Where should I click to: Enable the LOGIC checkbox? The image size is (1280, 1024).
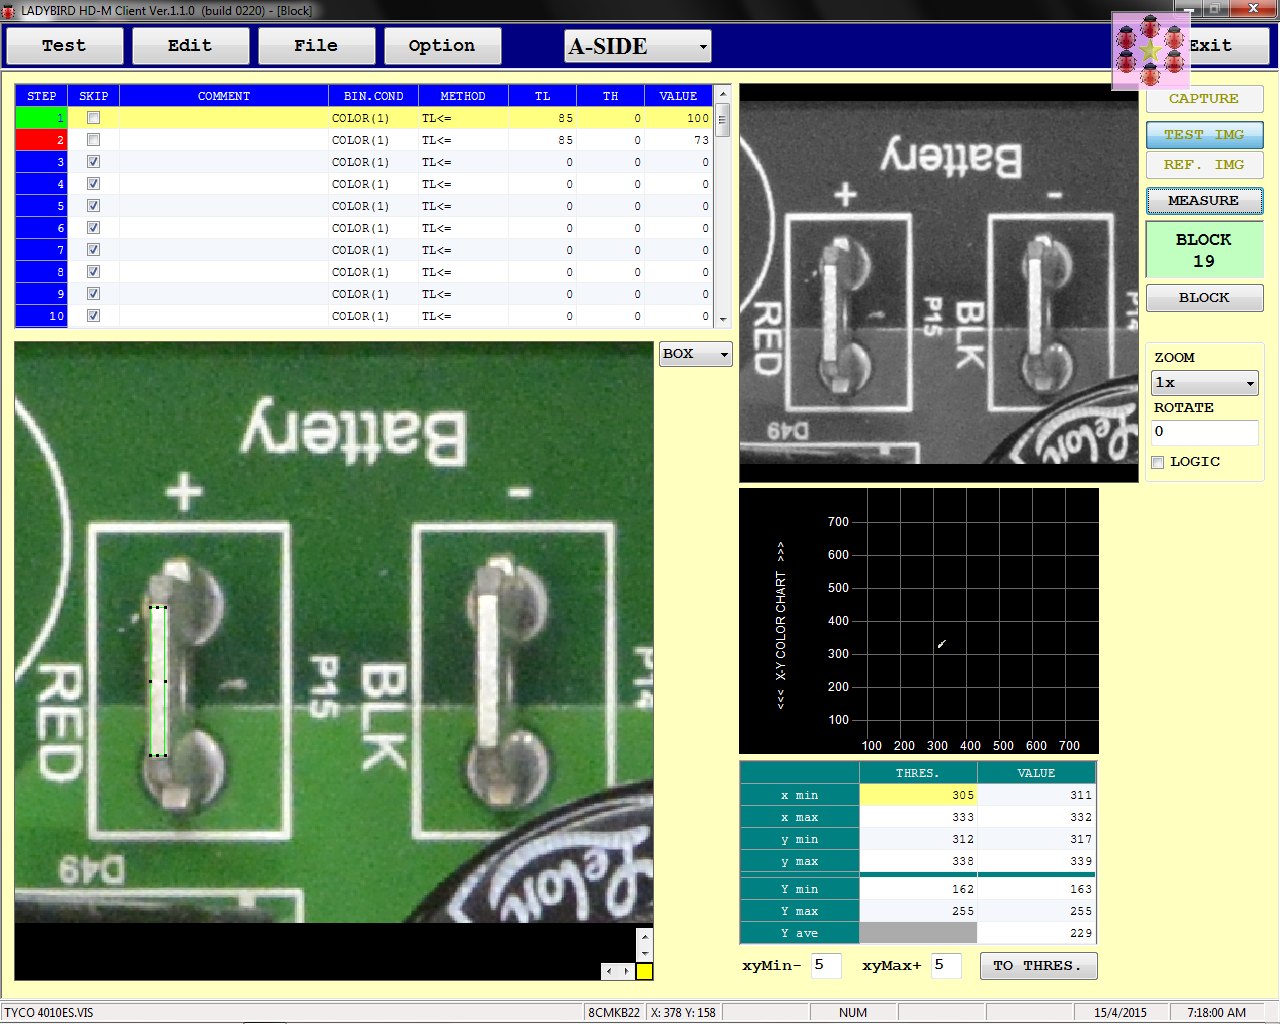coord(1158,462)
